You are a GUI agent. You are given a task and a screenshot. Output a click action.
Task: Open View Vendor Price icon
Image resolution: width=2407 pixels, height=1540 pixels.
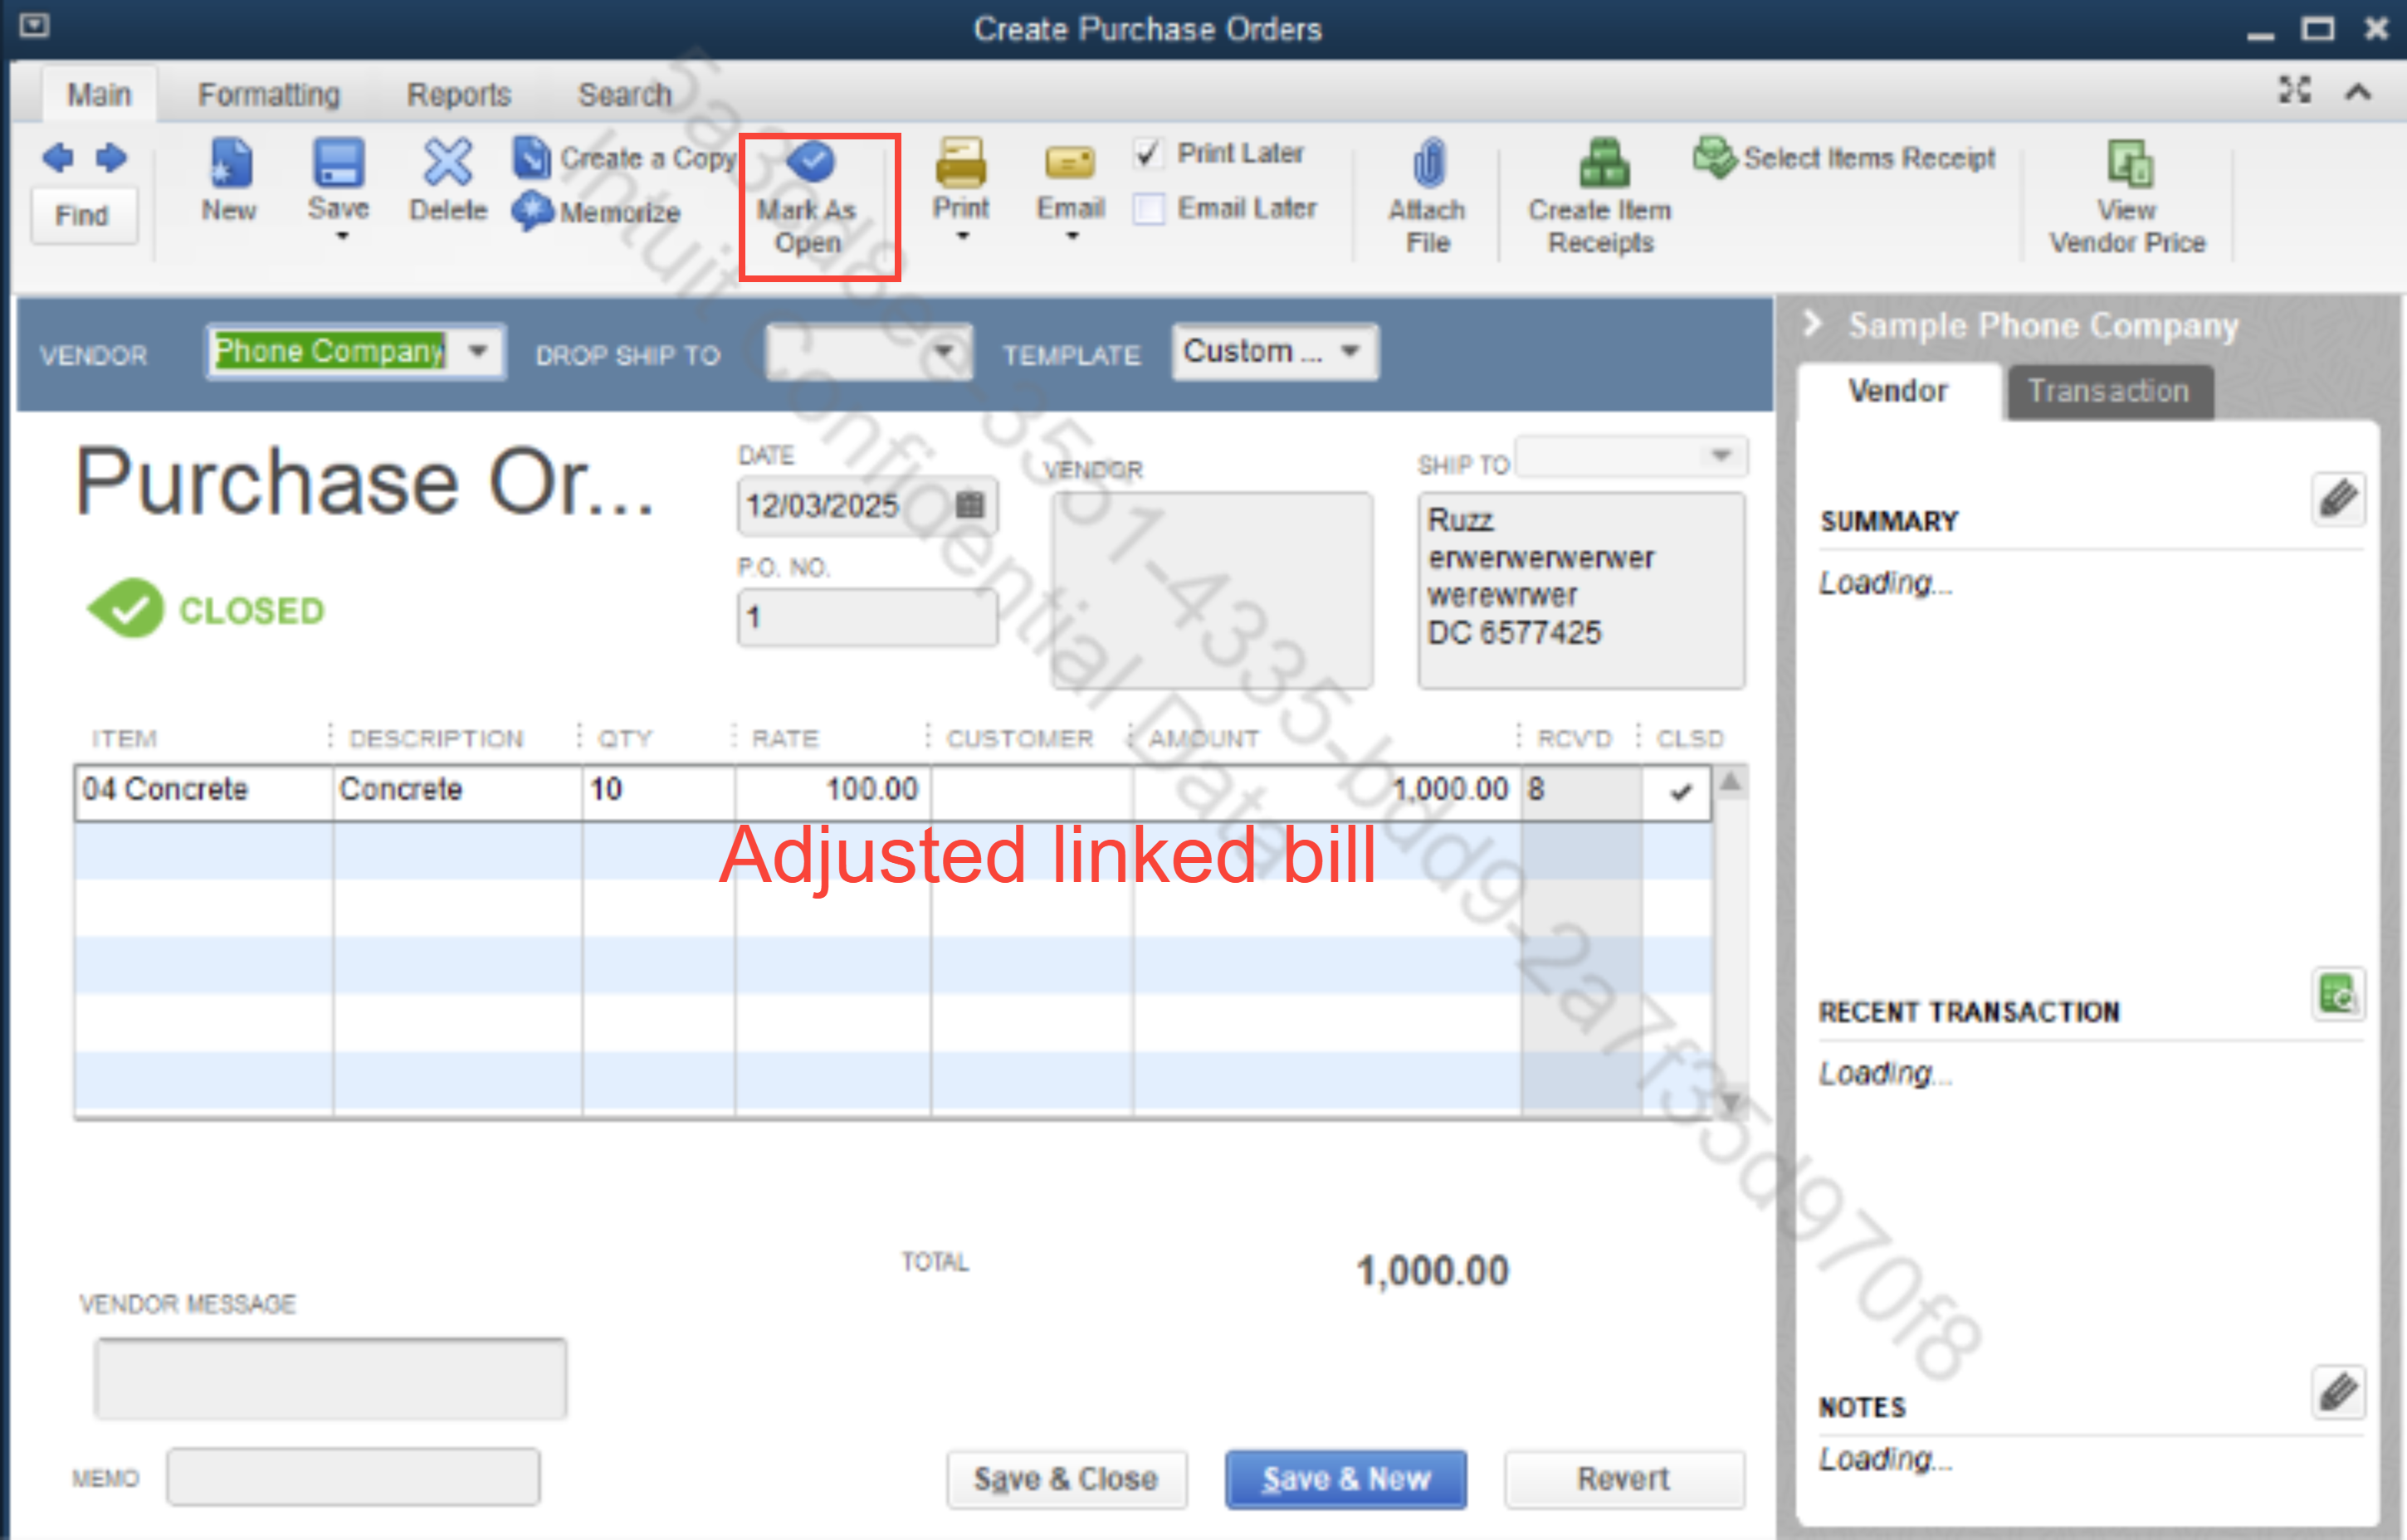2129,163
